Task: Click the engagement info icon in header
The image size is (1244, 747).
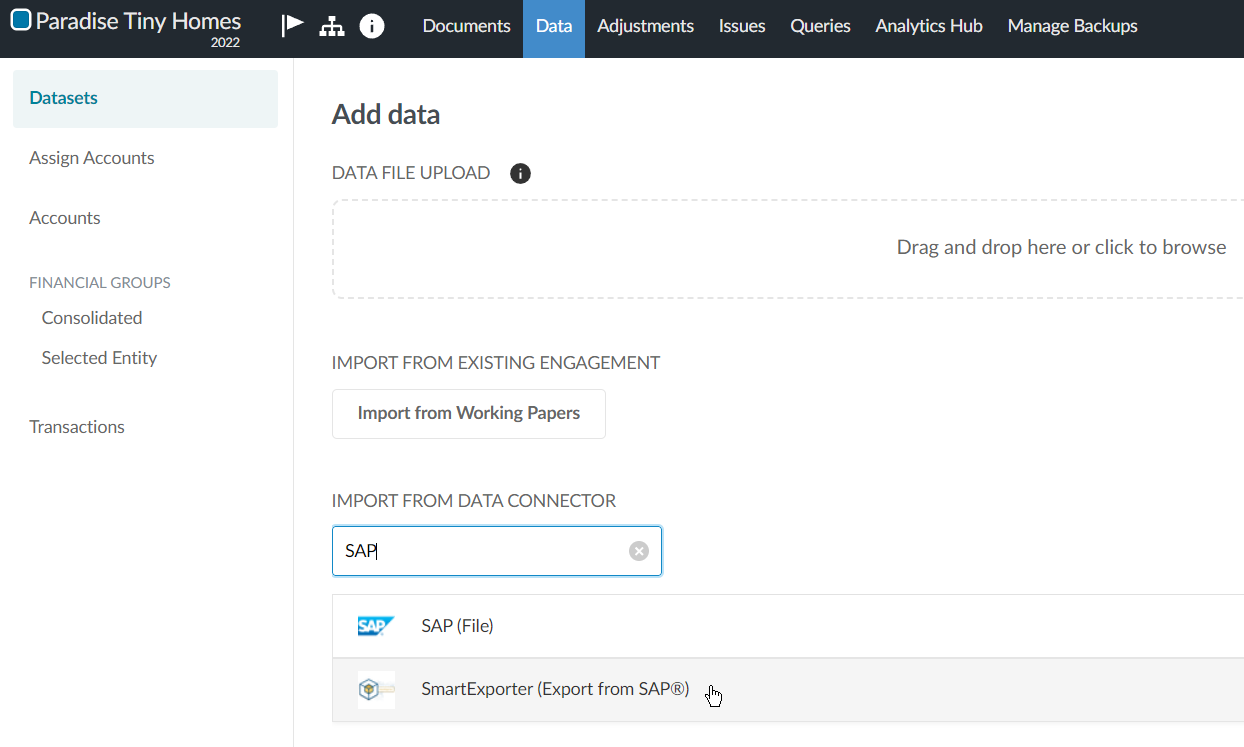Action: tap(372, 27)
